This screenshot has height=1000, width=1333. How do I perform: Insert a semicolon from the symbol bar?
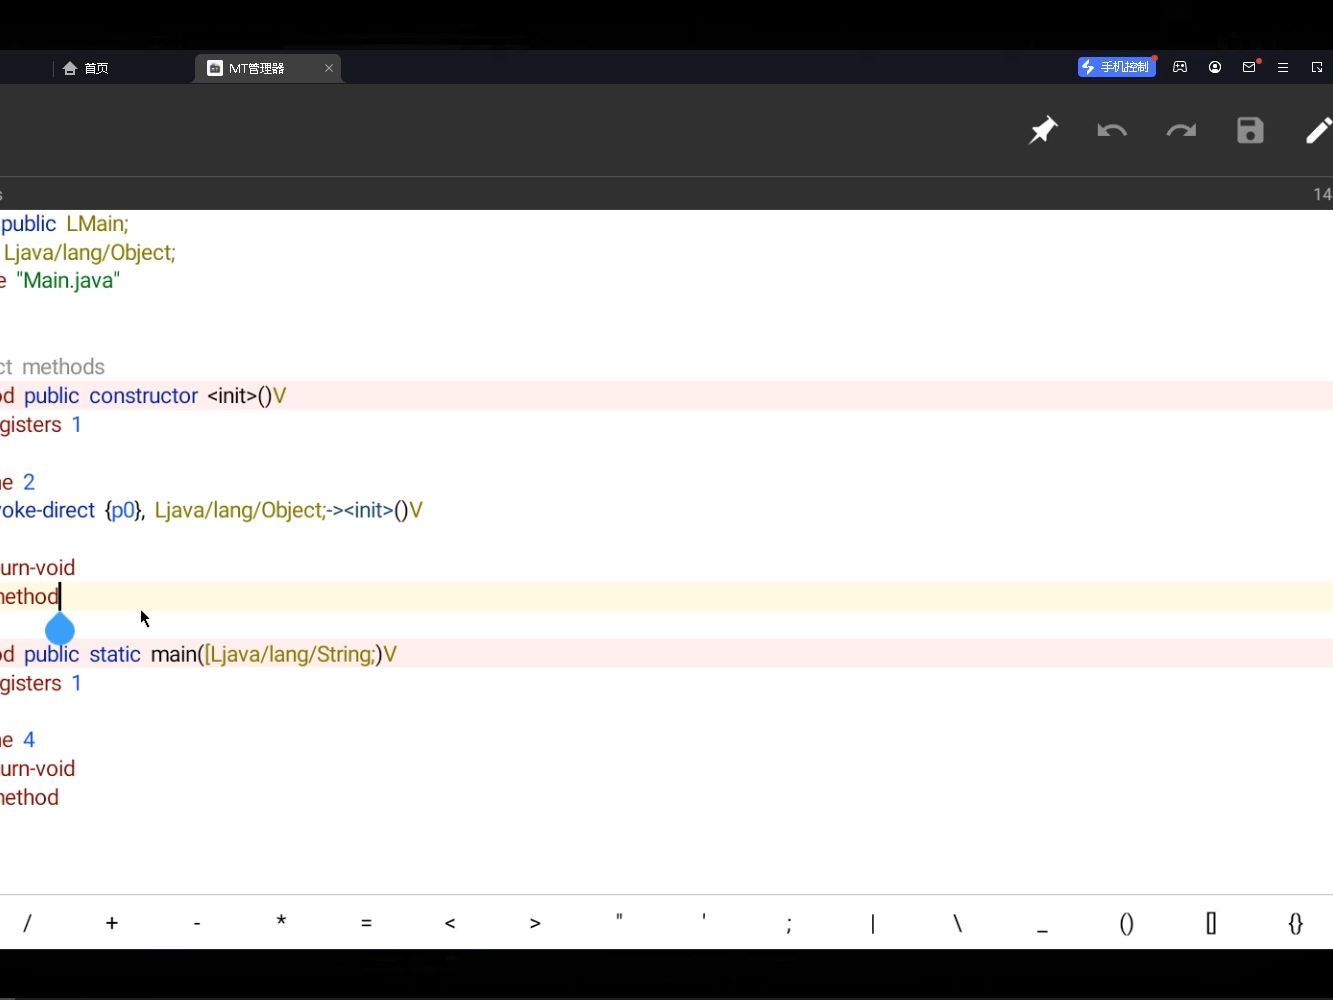tap(789, 923)
